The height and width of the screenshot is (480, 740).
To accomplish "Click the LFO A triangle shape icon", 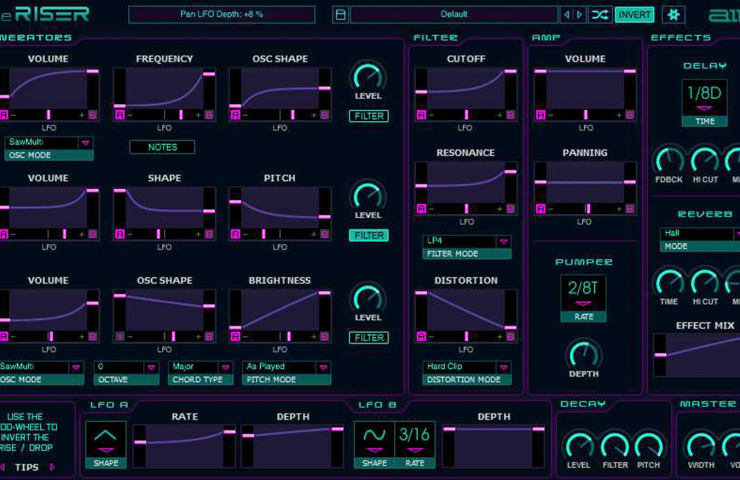I will pos(106,440).
